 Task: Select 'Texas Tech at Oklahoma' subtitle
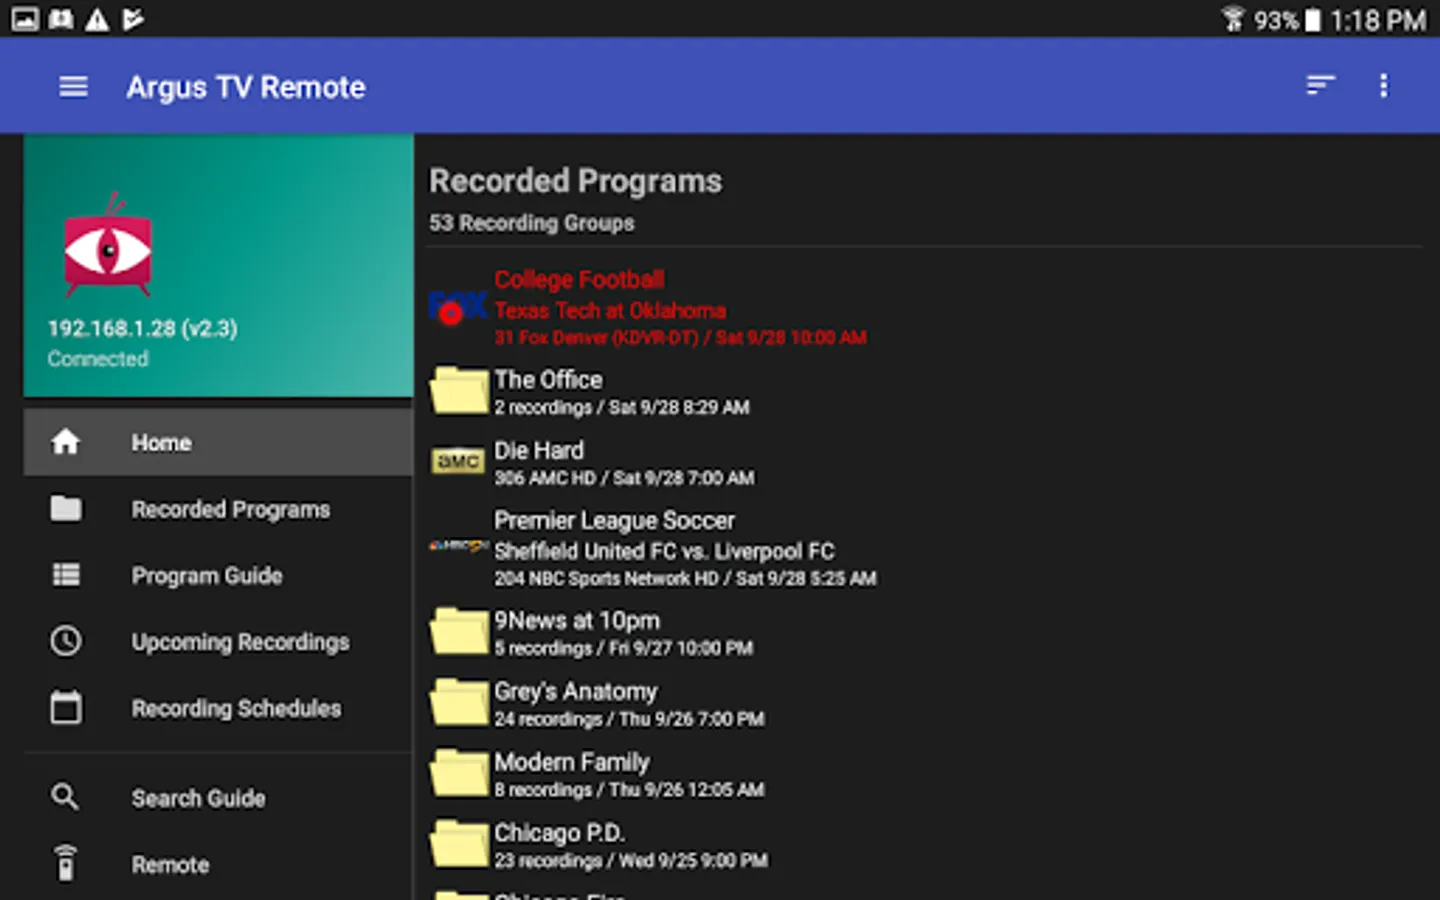pyautogui.click(x=610, y=310)
